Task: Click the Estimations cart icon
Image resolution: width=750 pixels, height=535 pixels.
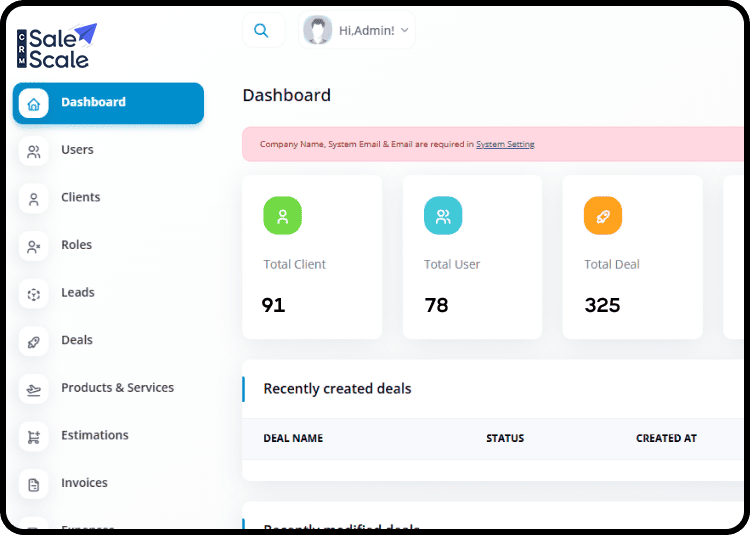Action: point(34,437)
